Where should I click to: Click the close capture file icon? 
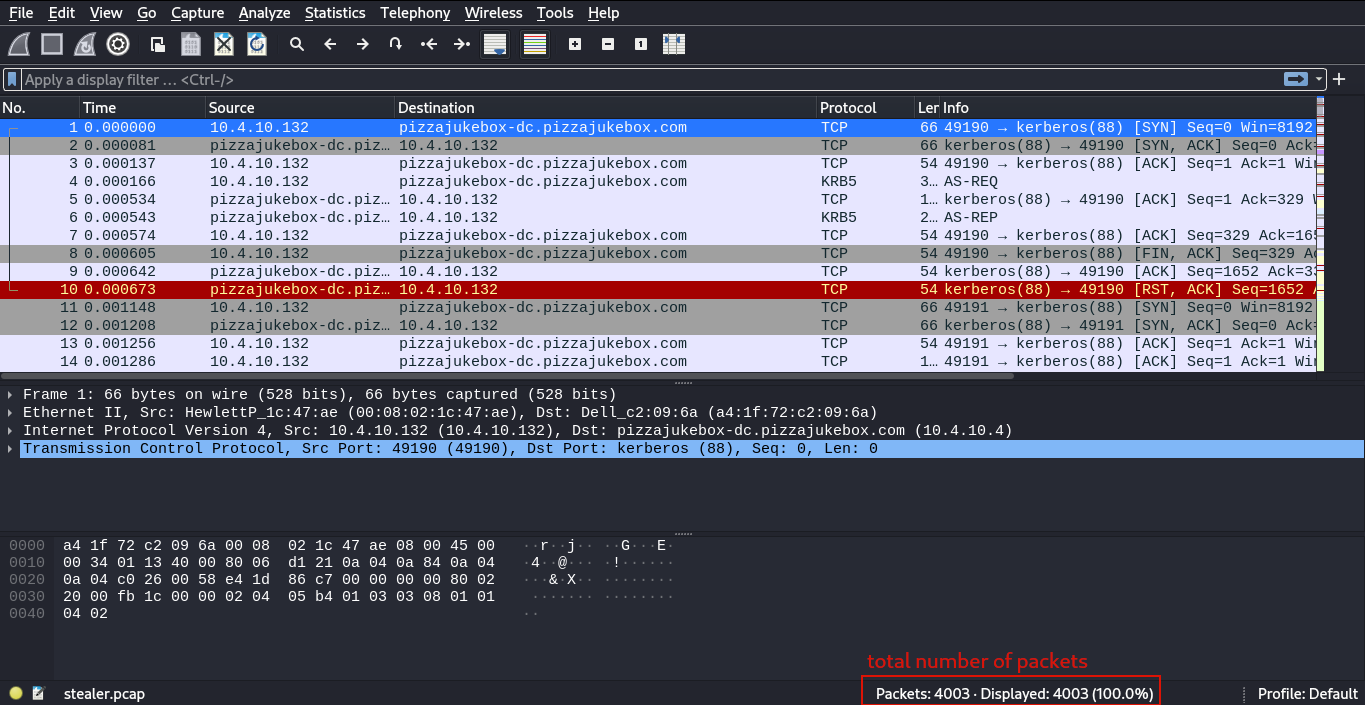(224, 44)
